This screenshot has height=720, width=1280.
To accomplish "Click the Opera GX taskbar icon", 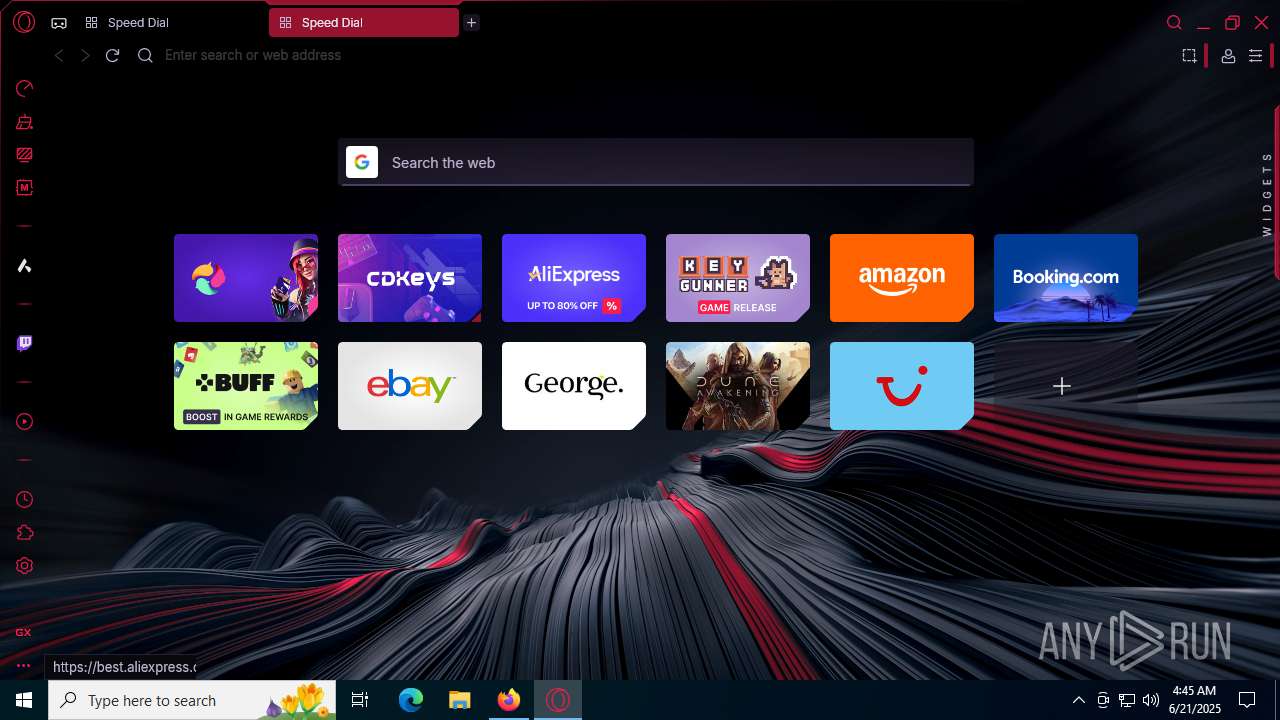I will pos(558,700).
